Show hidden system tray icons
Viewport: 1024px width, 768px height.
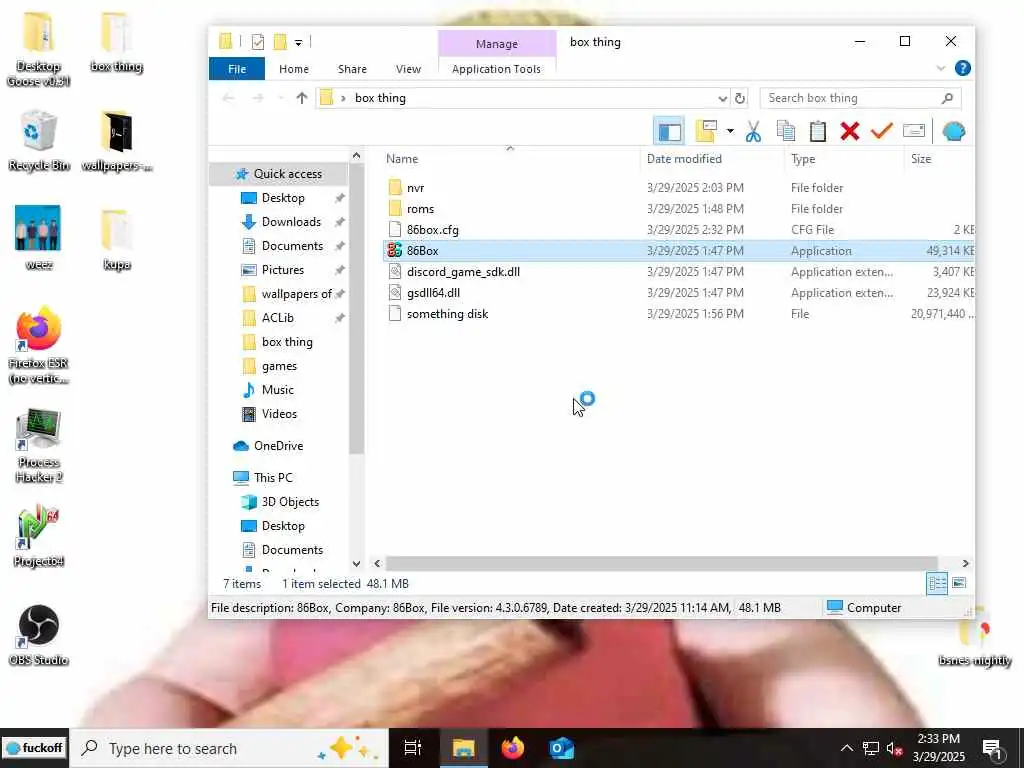point(846,748)
